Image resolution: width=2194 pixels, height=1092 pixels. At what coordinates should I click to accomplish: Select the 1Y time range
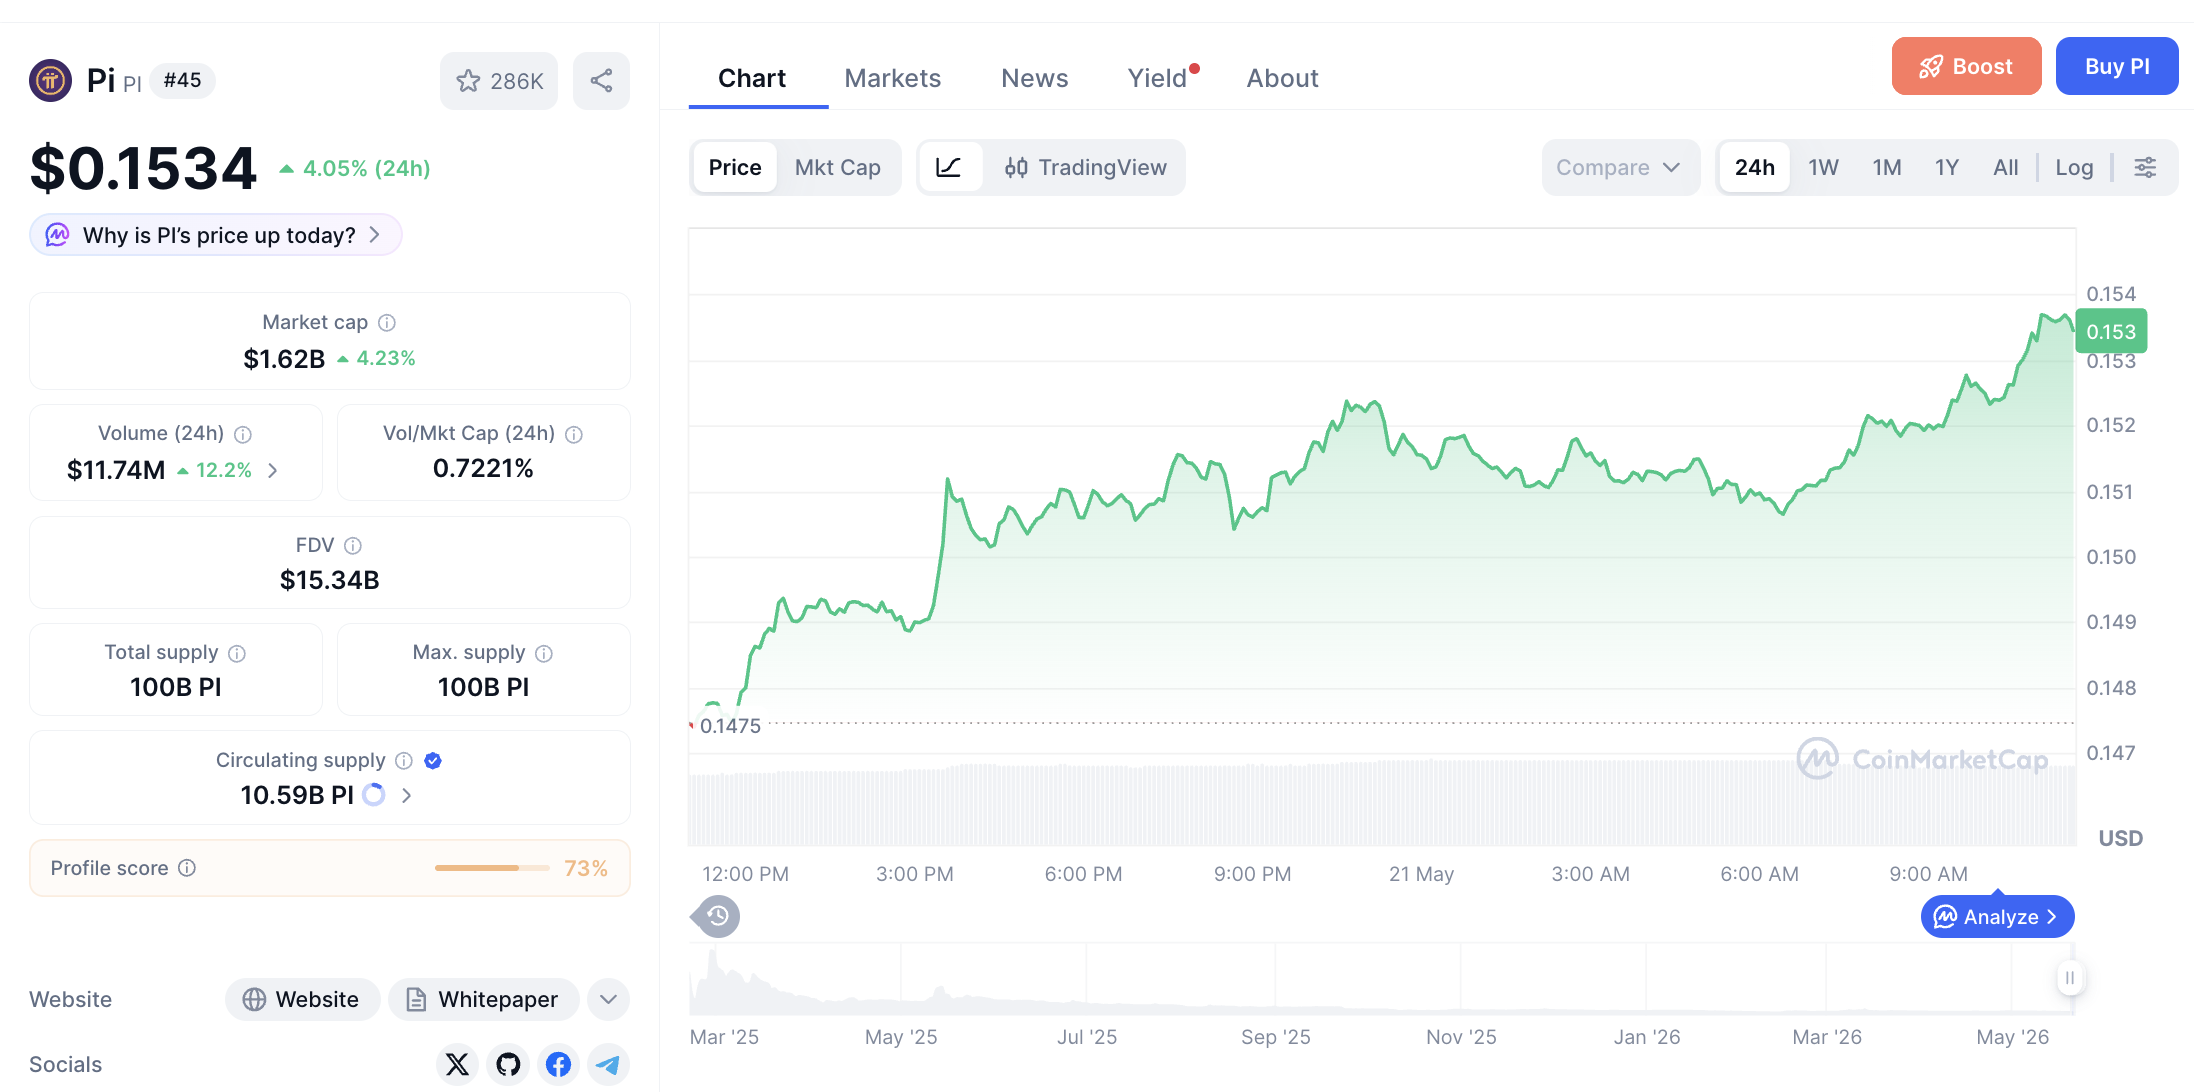(x=1947, y=167)
